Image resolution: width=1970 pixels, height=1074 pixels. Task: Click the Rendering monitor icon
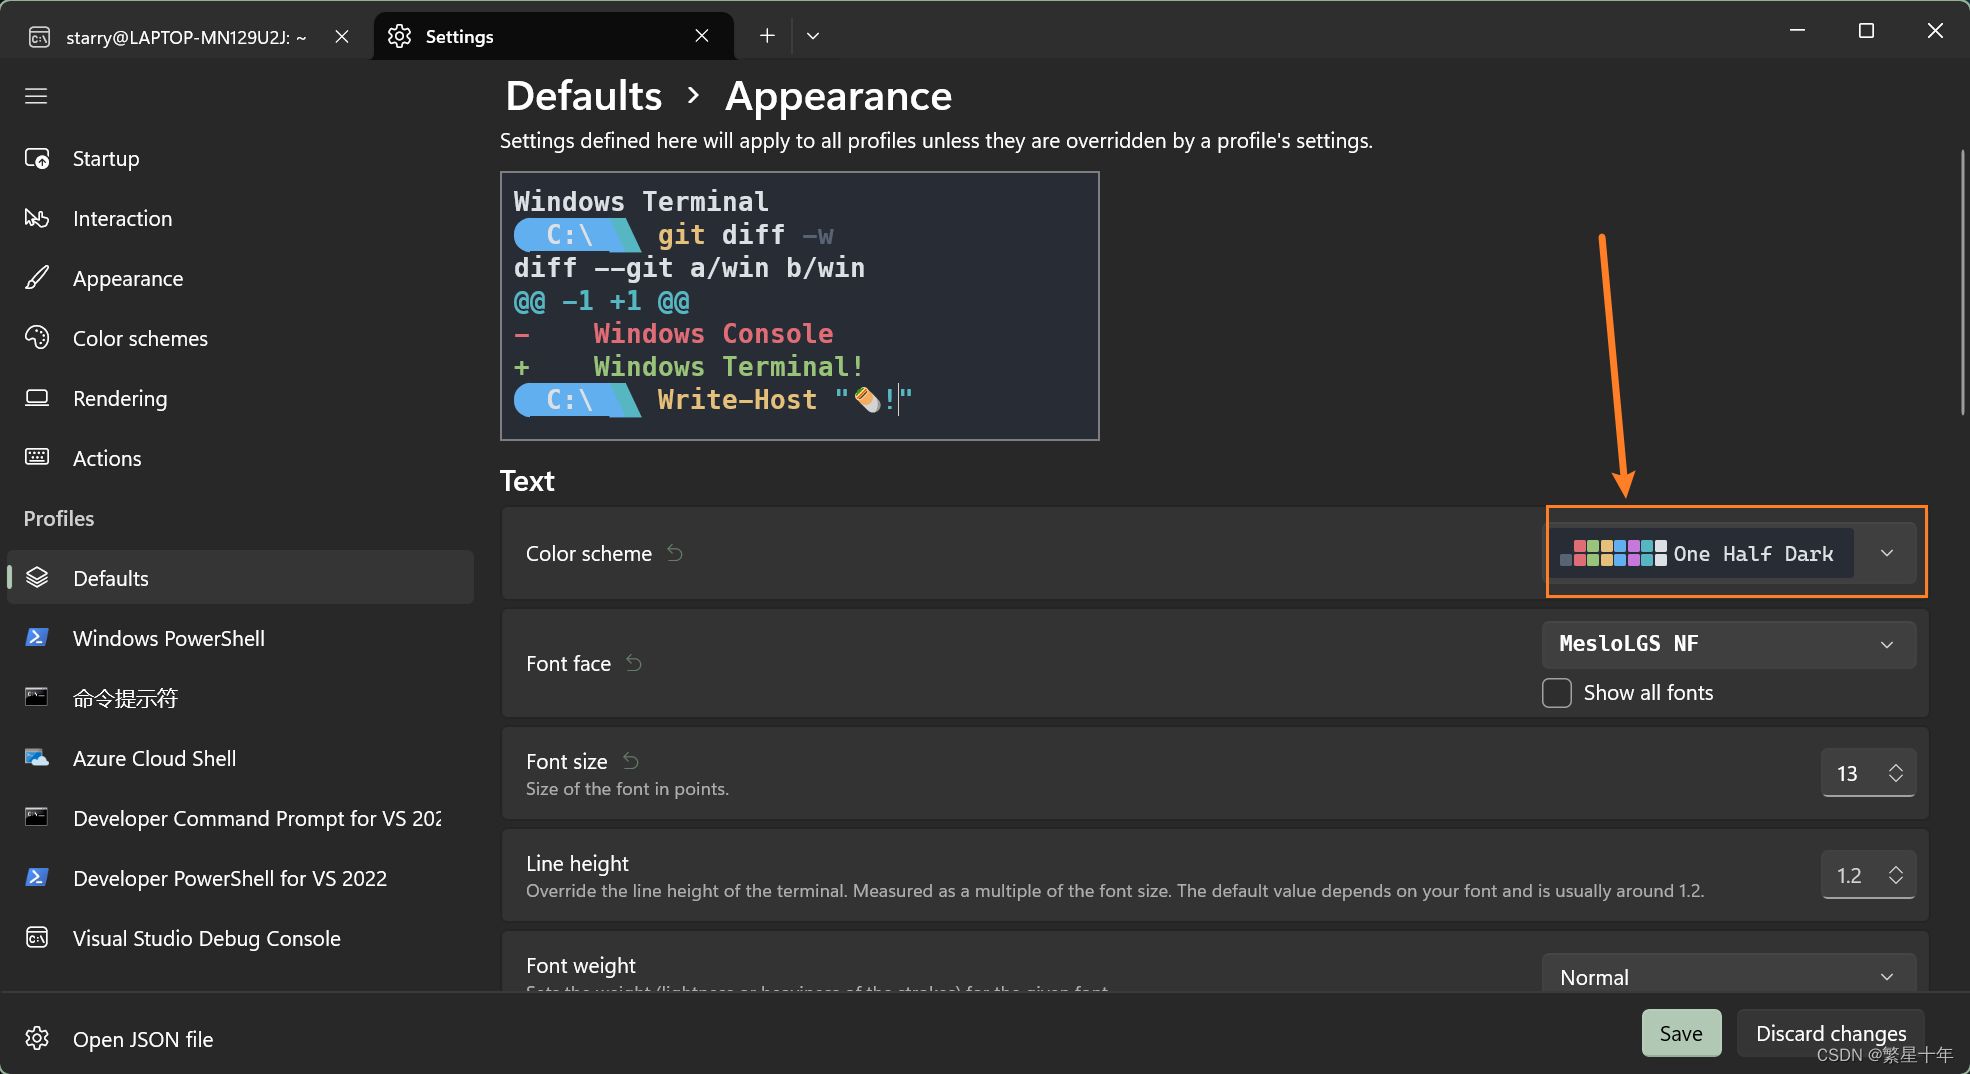[x=37, y=398]
